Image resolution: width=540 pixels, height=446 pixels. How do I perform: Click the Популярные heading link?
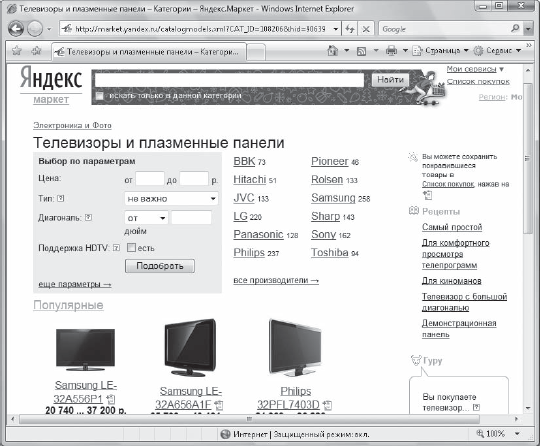(x=68, y=305)
